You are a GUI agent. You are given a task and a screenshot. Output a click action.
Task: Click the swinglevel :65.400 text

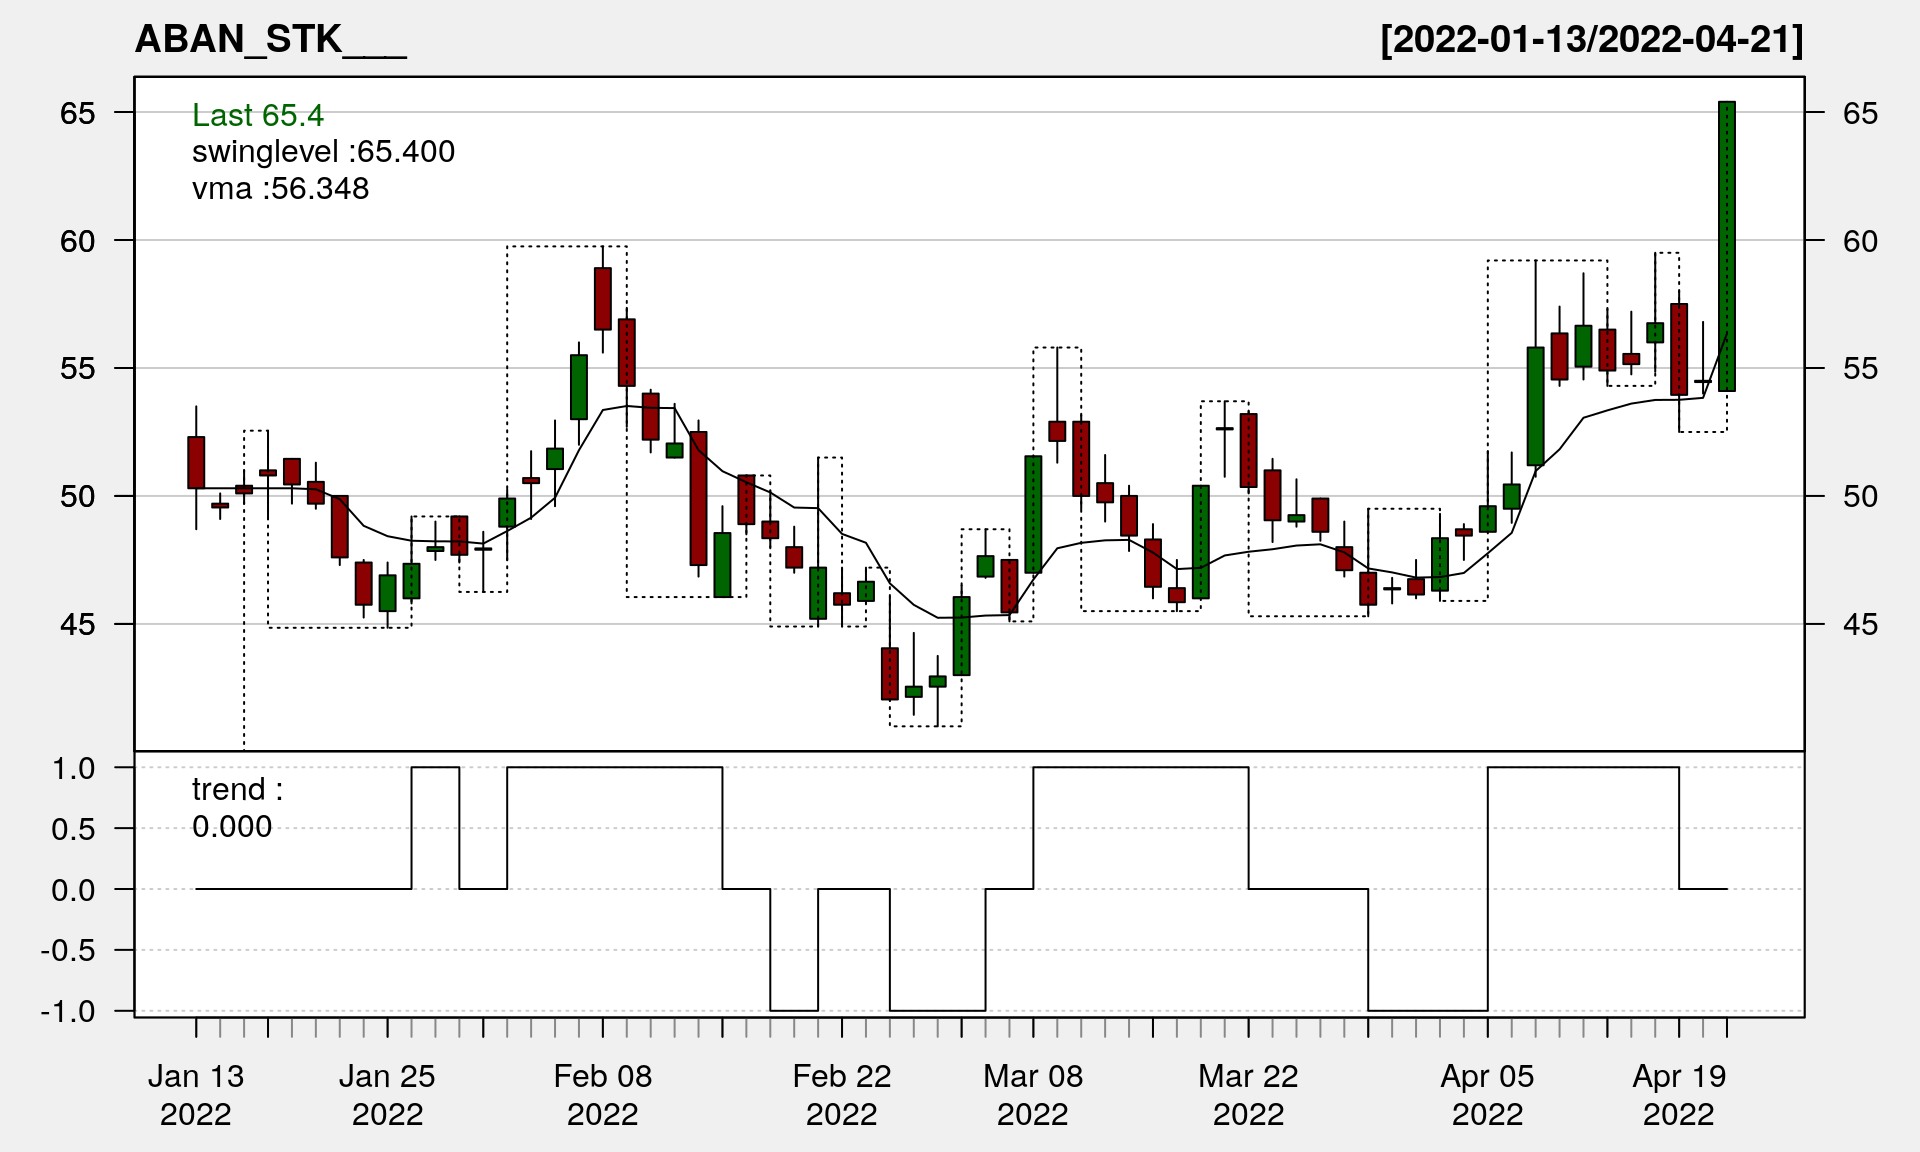coord(323,152)
